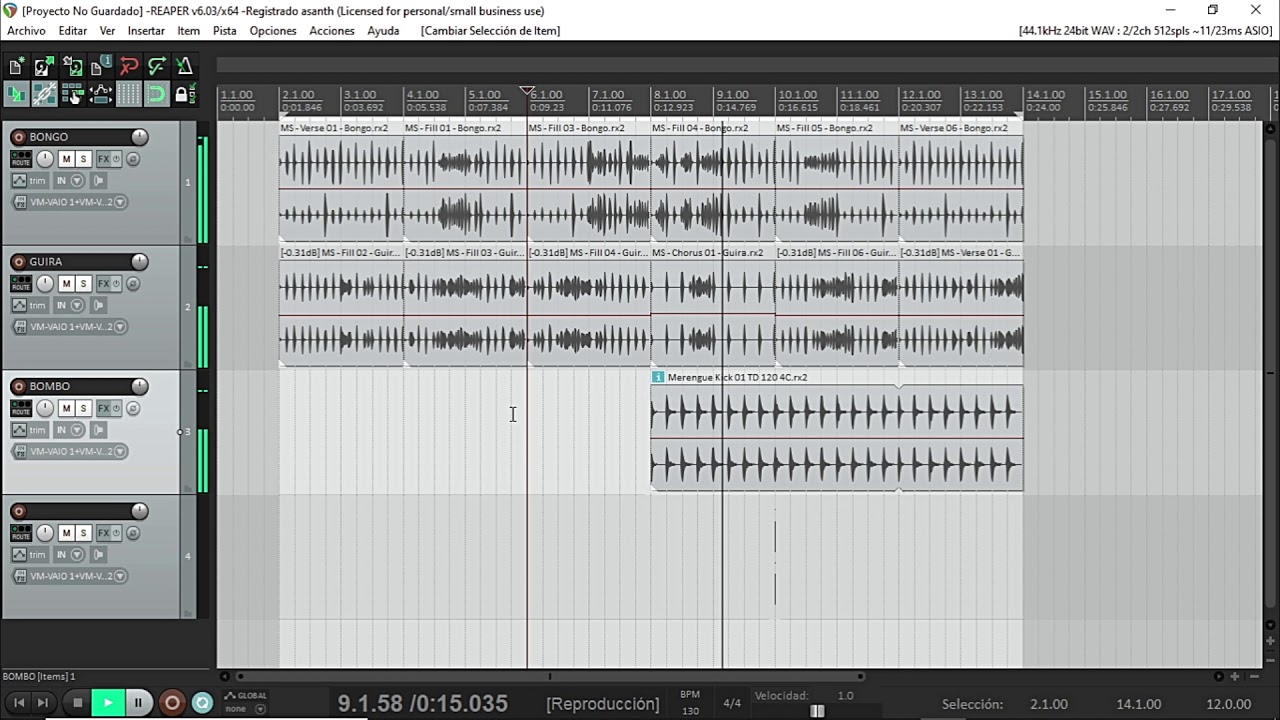Toggle repeat loop button in transport
This screenshot has width=1280, height=720.
click(202, 703)
